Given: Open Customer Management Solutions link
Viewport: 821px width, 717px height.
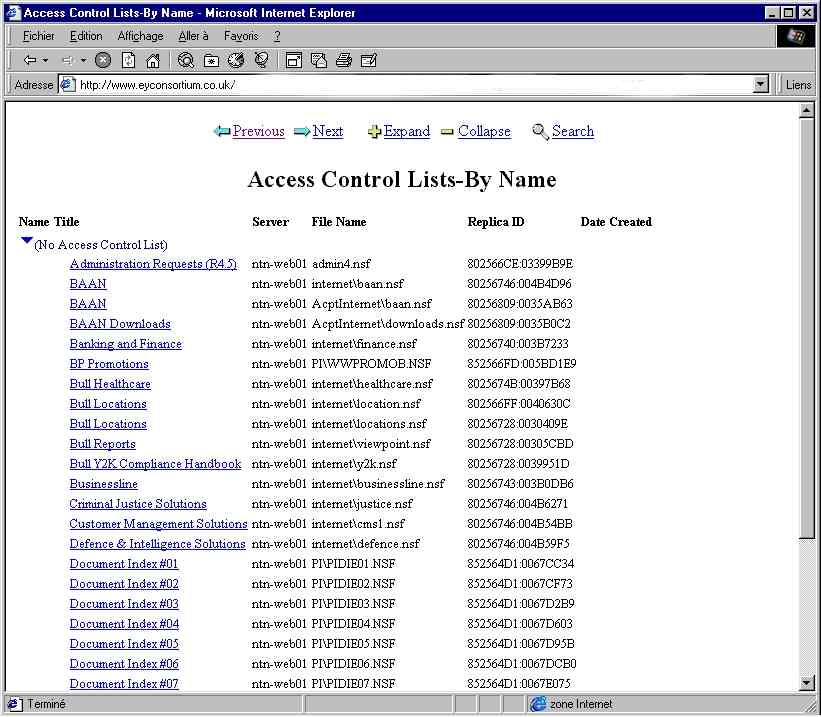Looking at the screenshot, I should (158, 524).
